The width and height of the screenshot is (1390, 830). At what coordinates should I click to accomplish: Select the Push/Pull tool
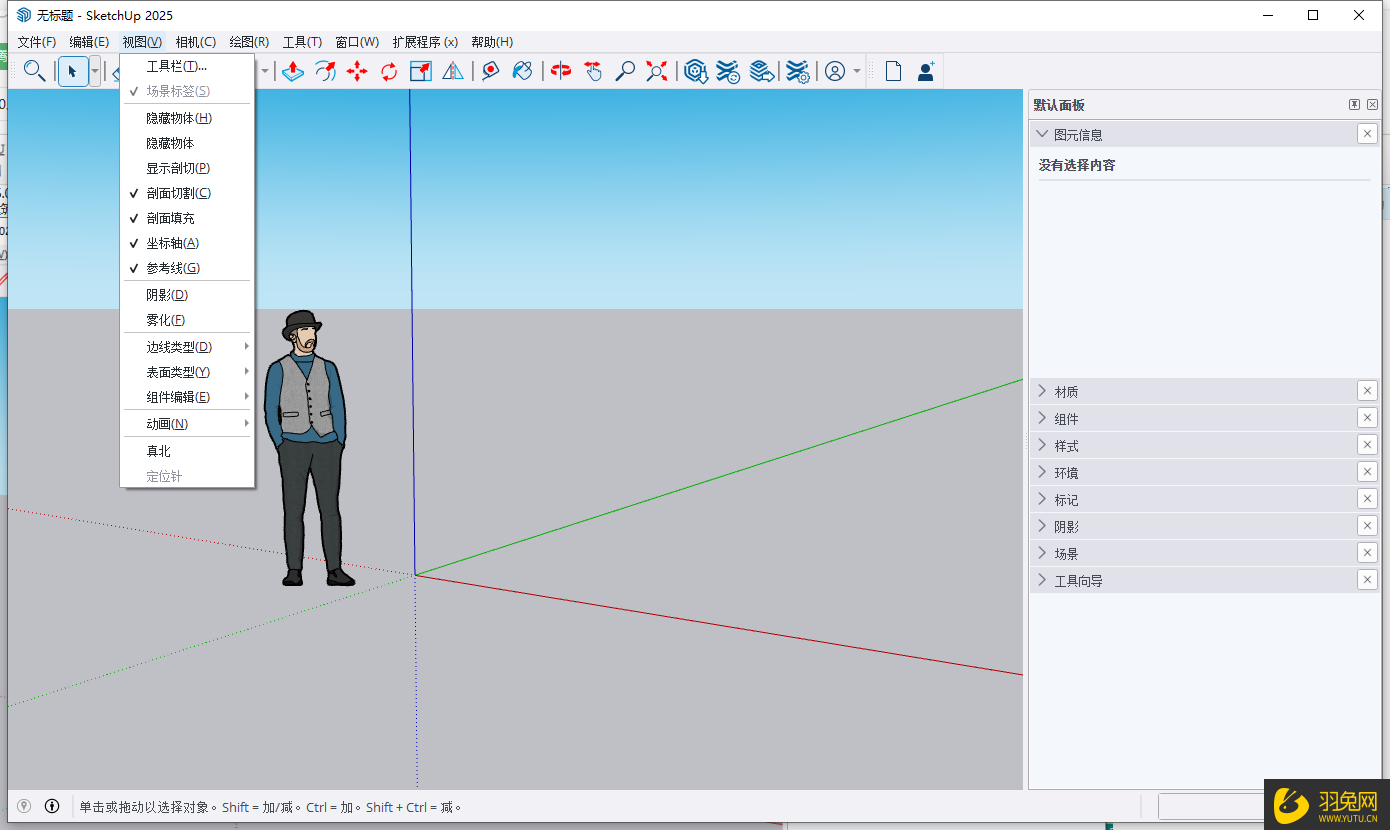(x=292, y=71)
